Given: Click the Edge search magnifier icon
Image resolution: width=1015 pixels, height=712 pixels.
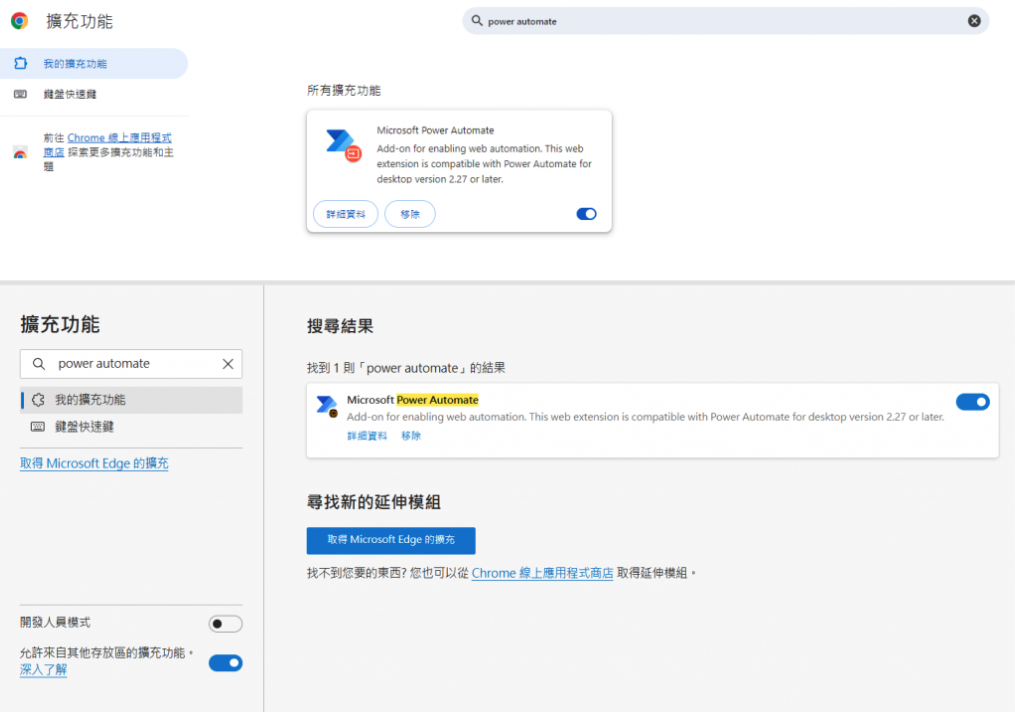Looking at the screenshot, I should [39, 364].
